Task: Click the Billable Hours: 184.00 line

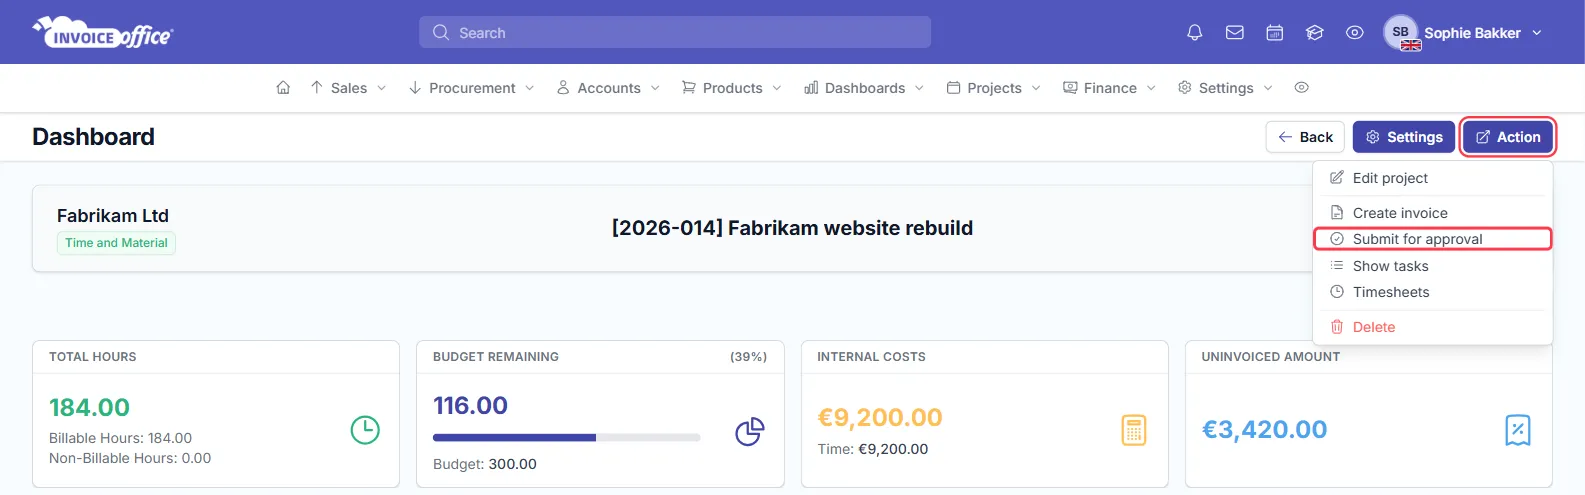Action: tap(120, 438)
